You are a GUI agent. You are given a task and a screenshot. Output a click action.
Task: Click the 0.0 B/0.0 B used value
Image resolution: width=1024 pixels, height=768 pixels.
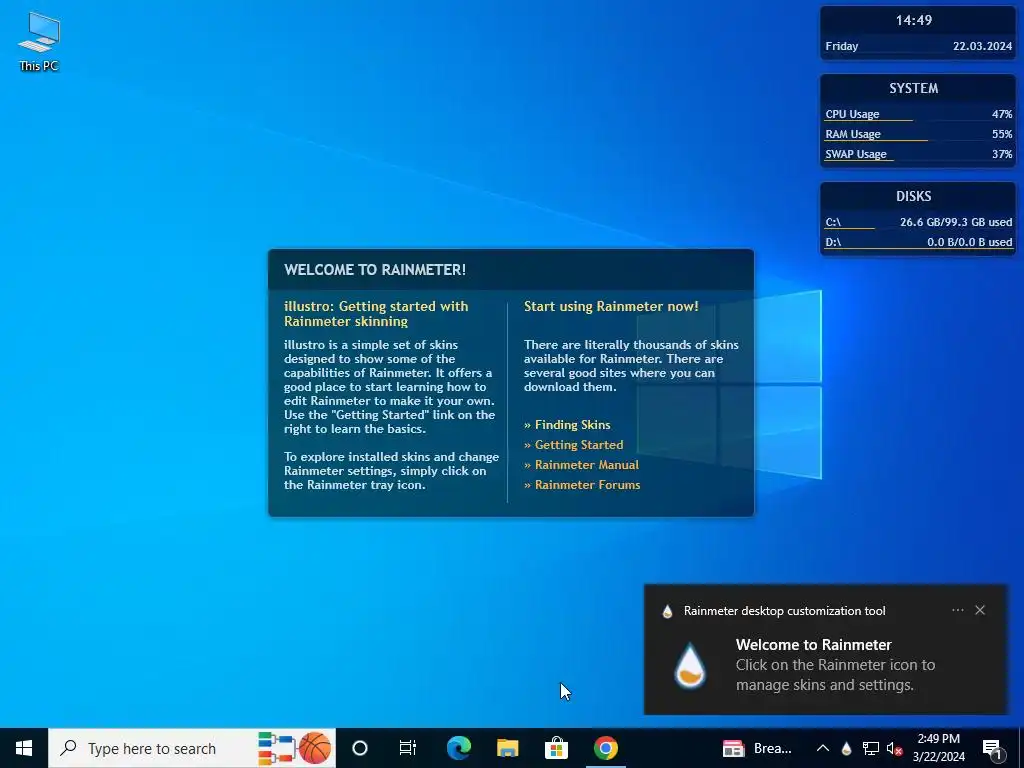[970, 242]
